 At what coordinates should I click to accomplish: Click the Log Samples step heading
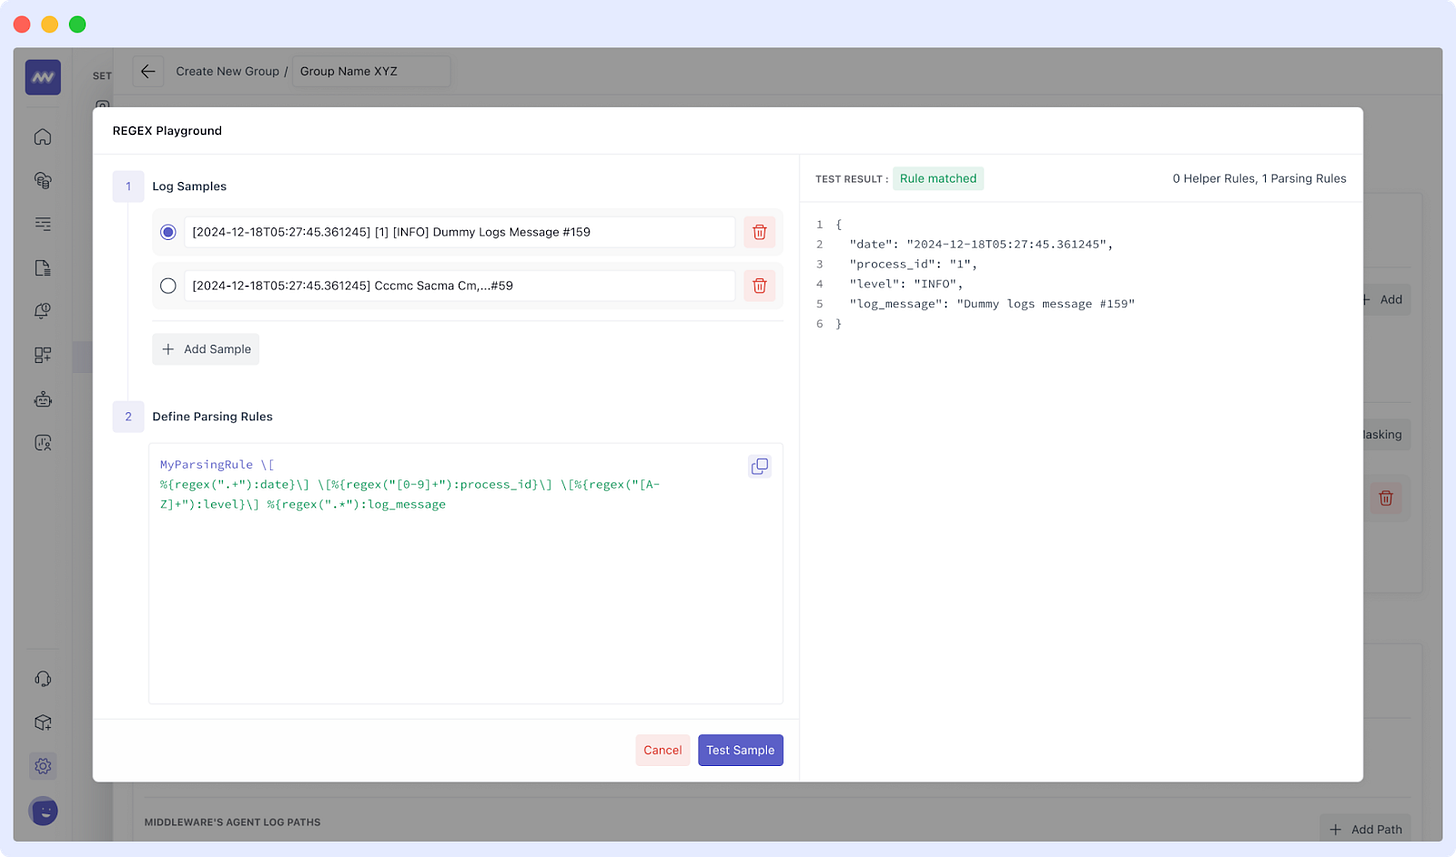[x=189, y=187]
